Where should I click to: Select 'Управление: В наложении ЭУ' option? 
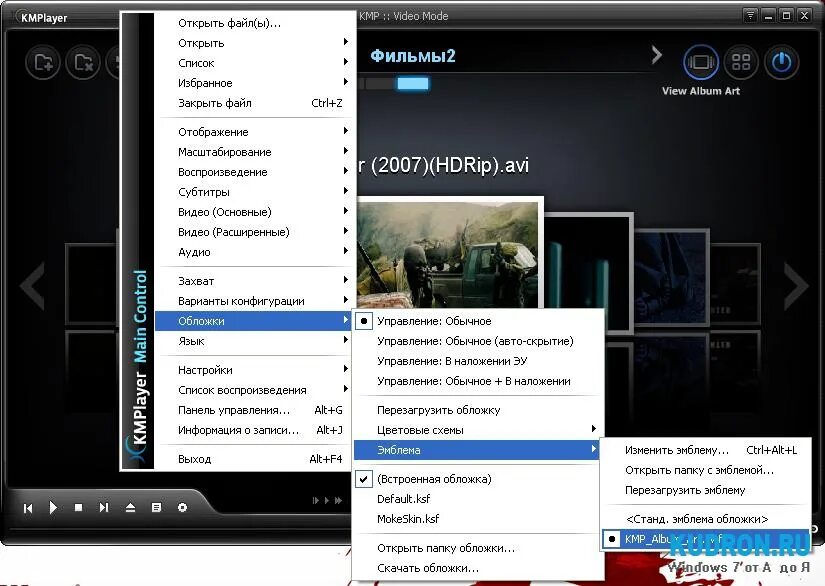click(478, 361)
